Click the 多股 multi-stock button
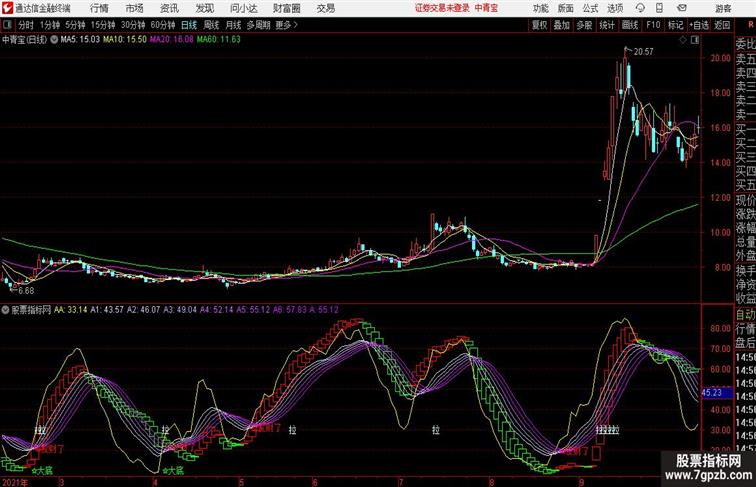The image size is (756, 487). point(584,25)
